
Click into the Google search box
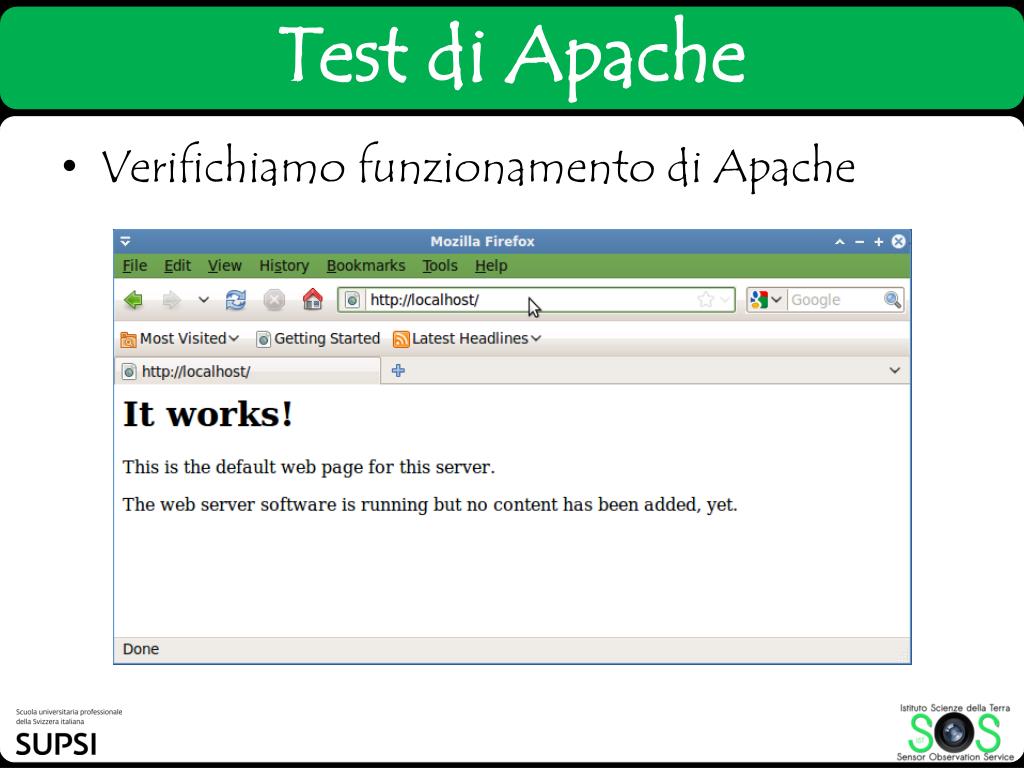click(835, 300)
